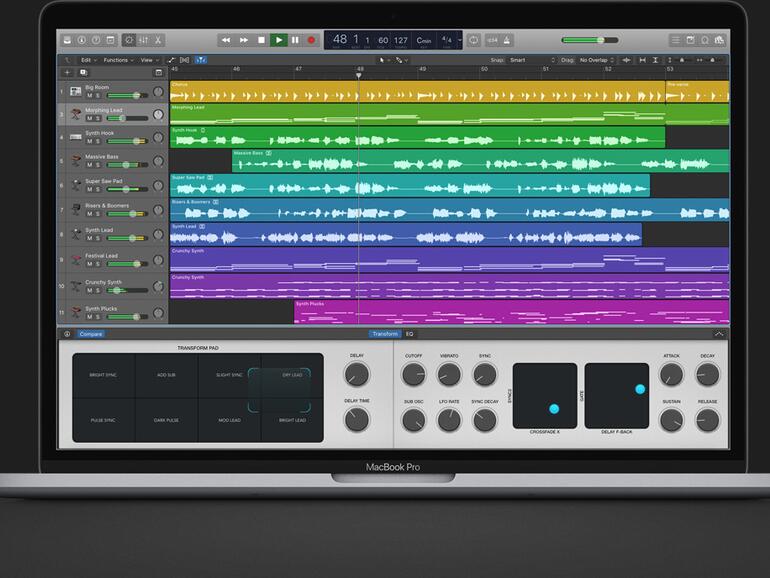Toggle the Smart Controls dial icon
This screenshot has height=578, width=770.
tap(129, 40)
